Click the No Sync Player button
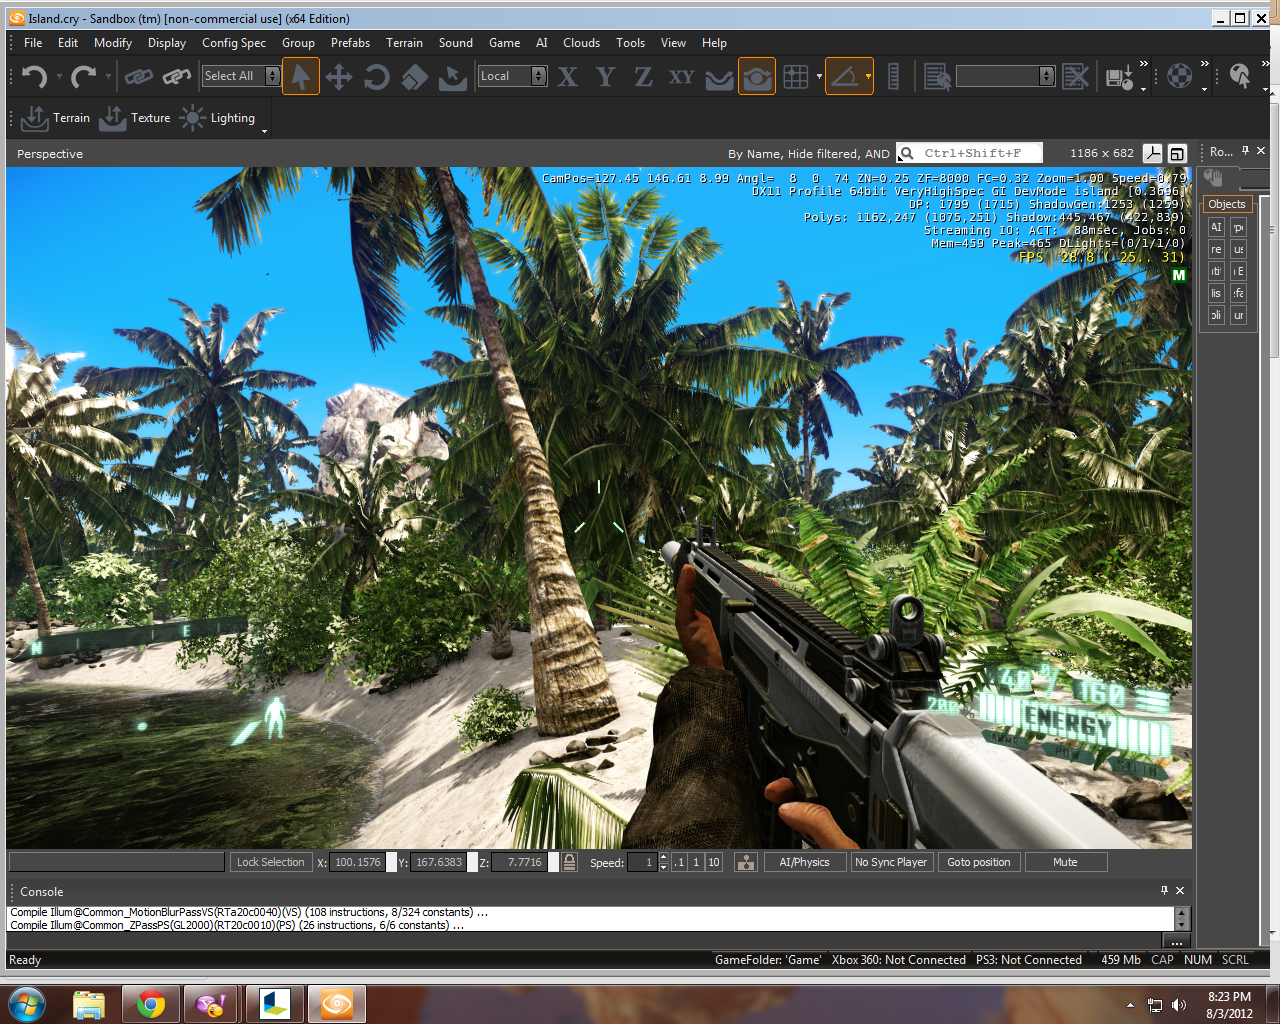Viewport: 1280px width, 1024px height. 891,862
